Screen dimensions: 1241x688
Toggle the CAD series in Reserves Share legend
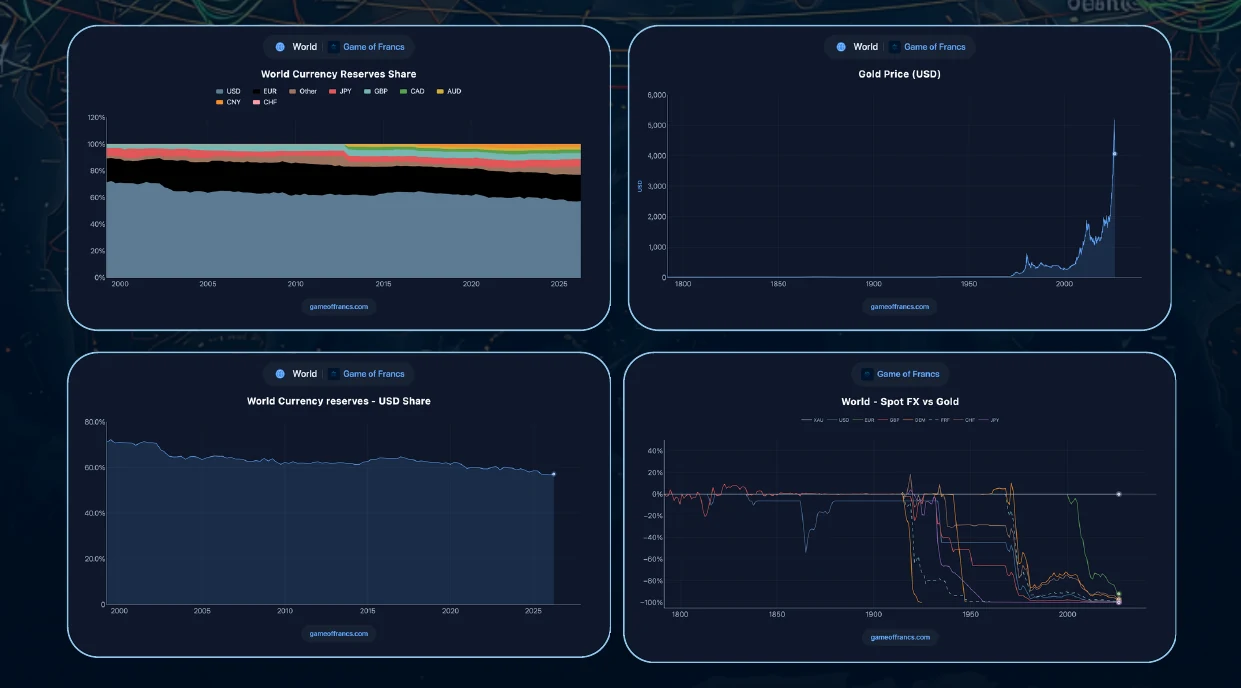(412, 91)
